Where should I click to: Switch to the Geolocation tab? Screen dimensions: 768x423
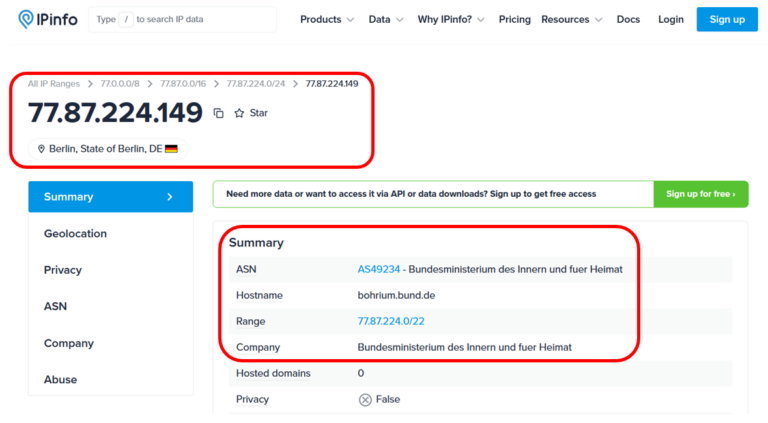[x=75, y=234]
